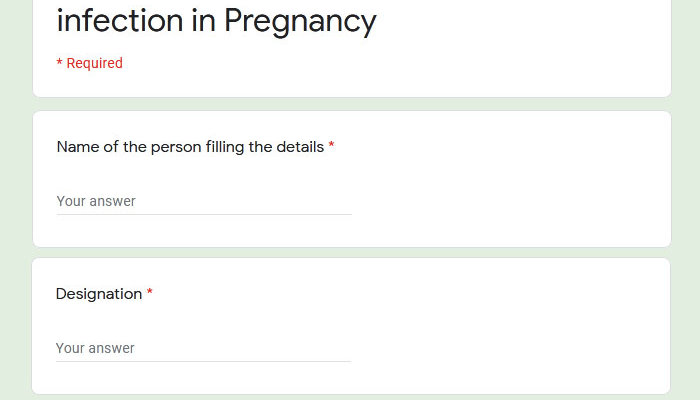Click the Designation answer input field
This screenshot has height=400, width=700.
pos(204,348)
